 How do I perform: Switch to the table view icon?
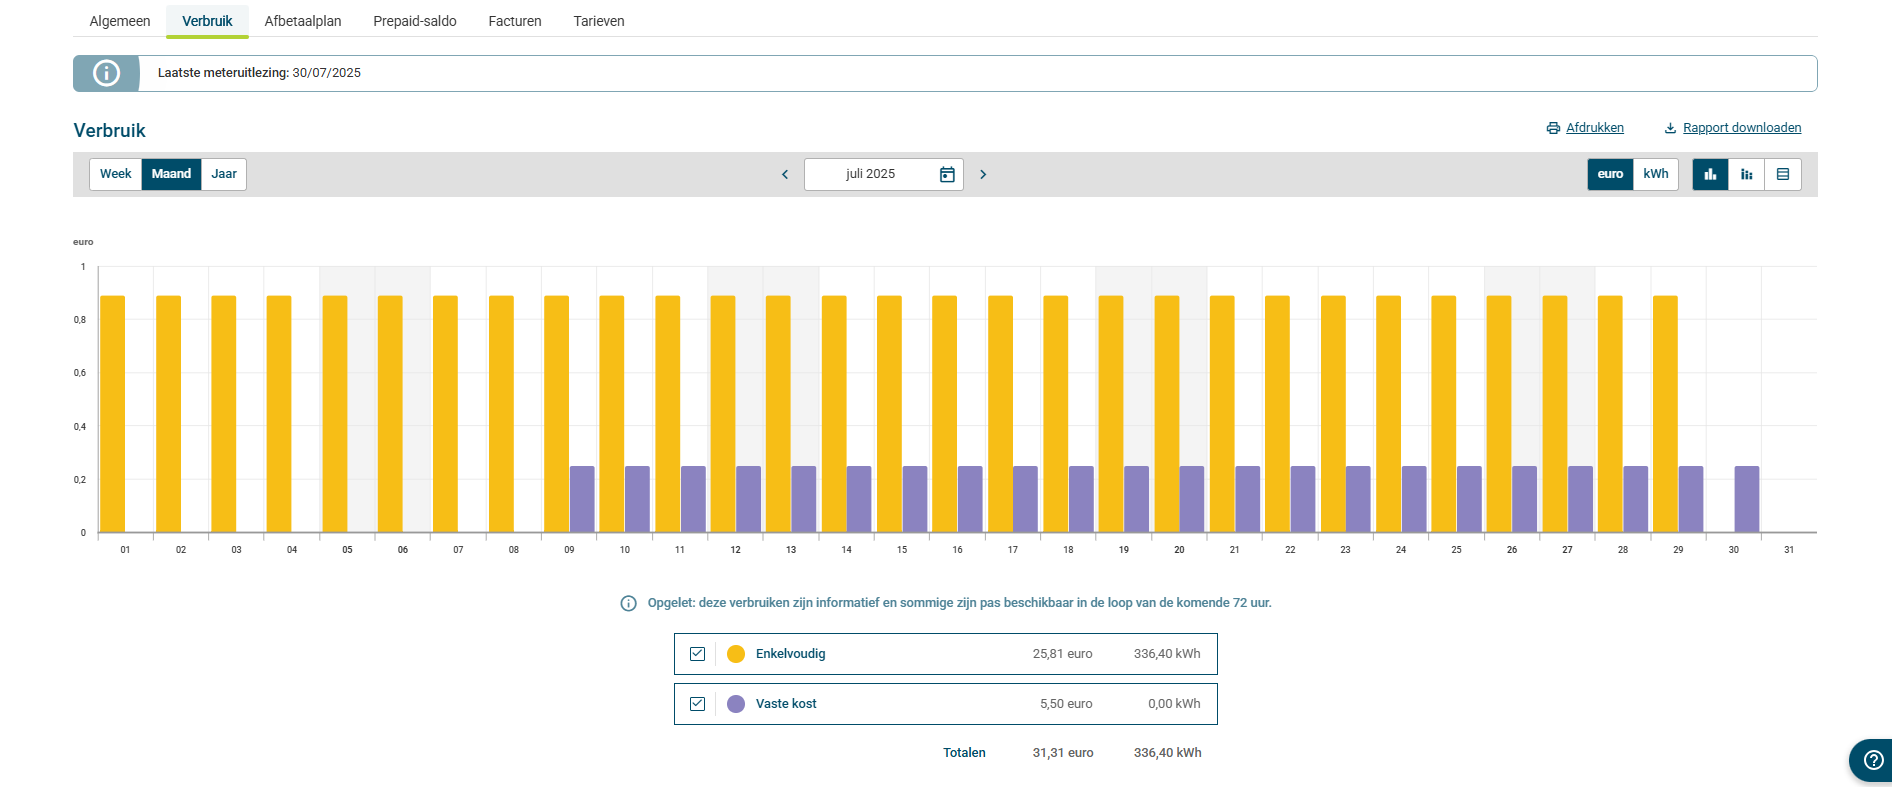click(1782, 174)
